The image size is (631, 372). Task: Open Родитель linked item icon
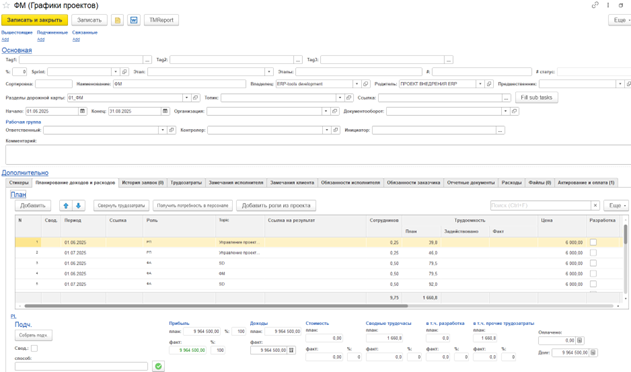click(x=489, y=84)
